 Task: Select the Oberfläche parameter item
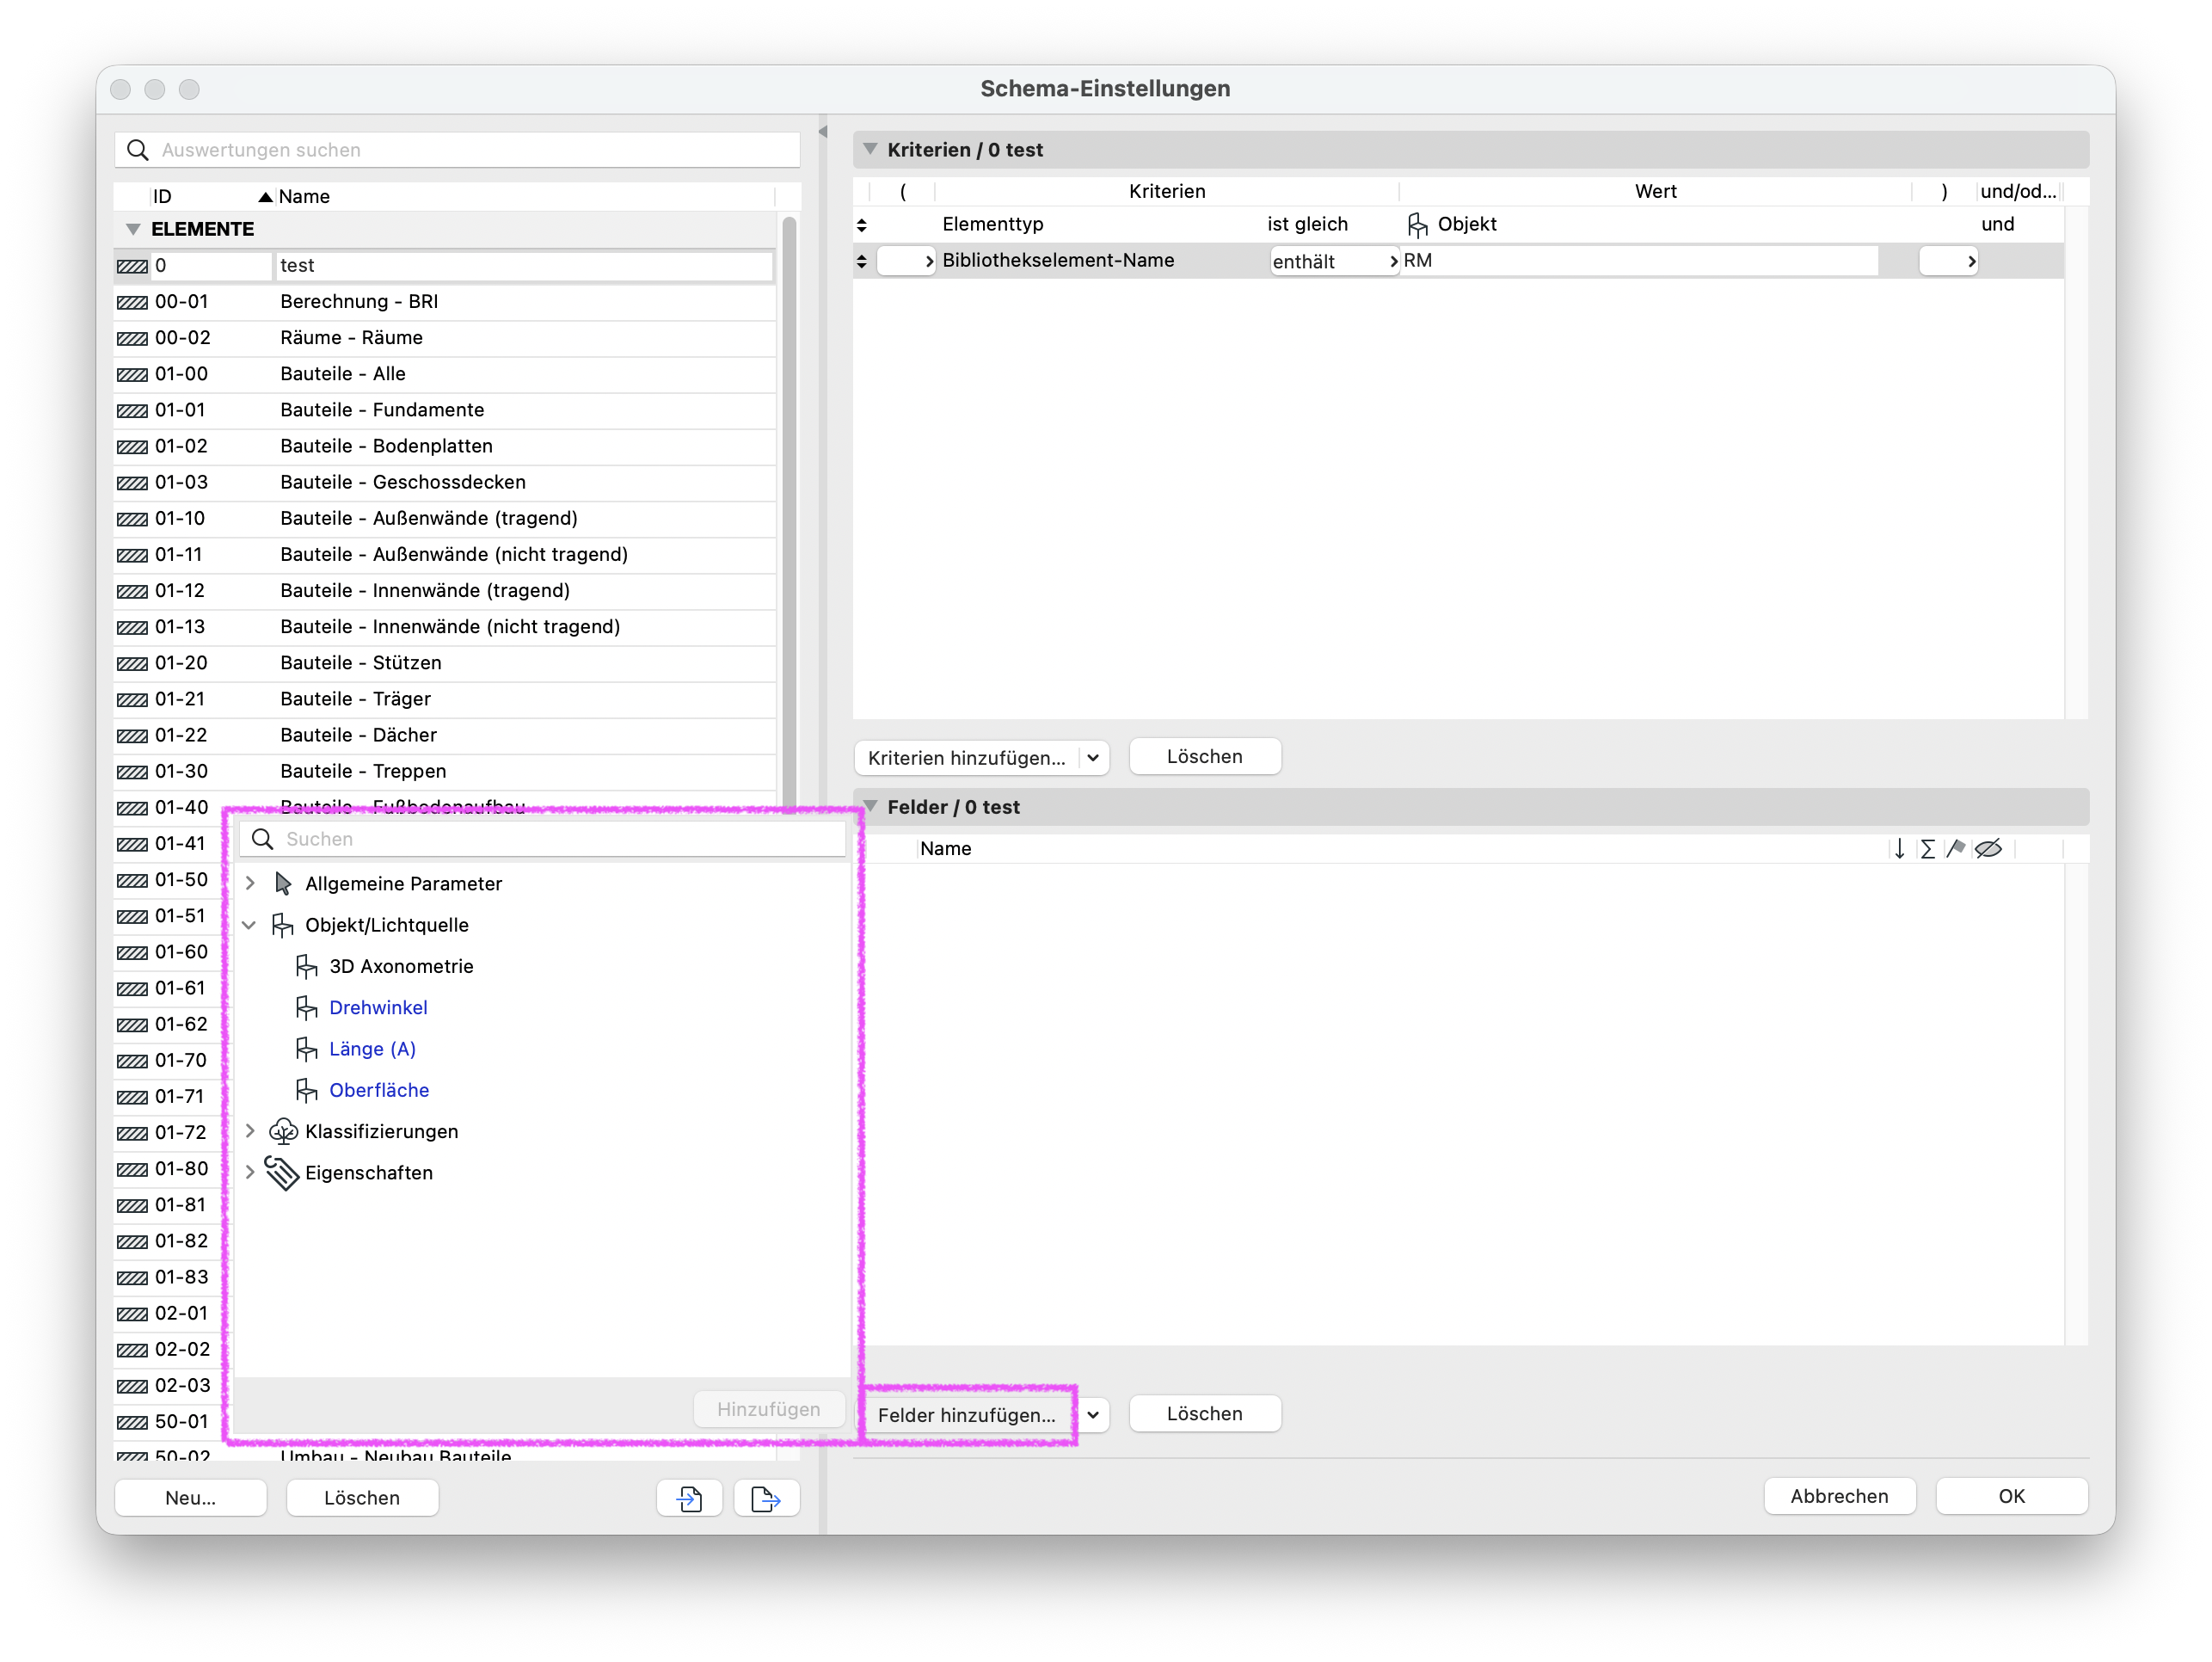coord(379,1089)
